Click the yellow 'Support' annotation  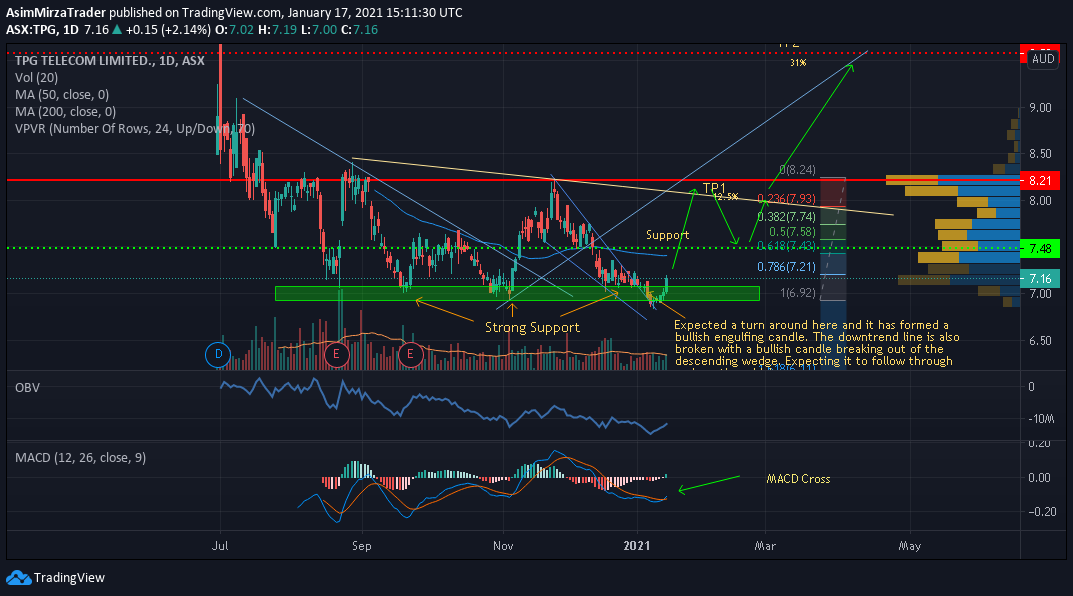pyautogui.click(x=667, y=235)
